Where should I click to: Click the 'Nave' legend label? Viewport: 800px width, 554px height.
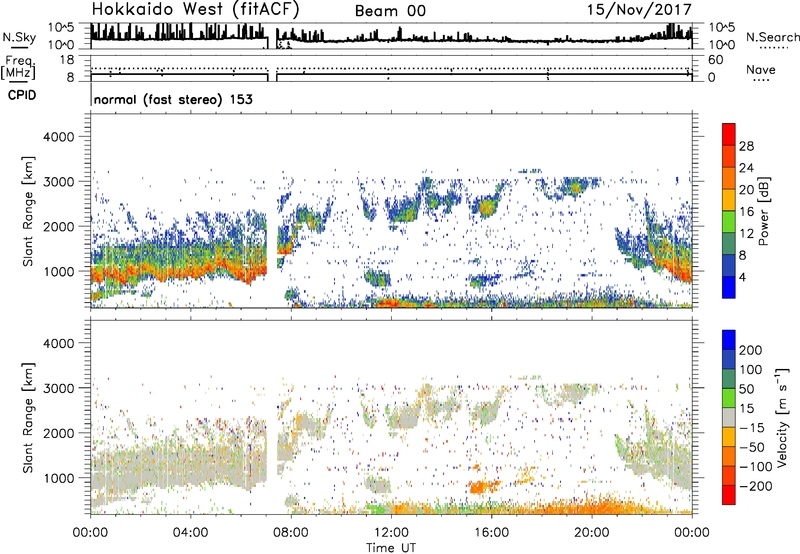(761, 69)
